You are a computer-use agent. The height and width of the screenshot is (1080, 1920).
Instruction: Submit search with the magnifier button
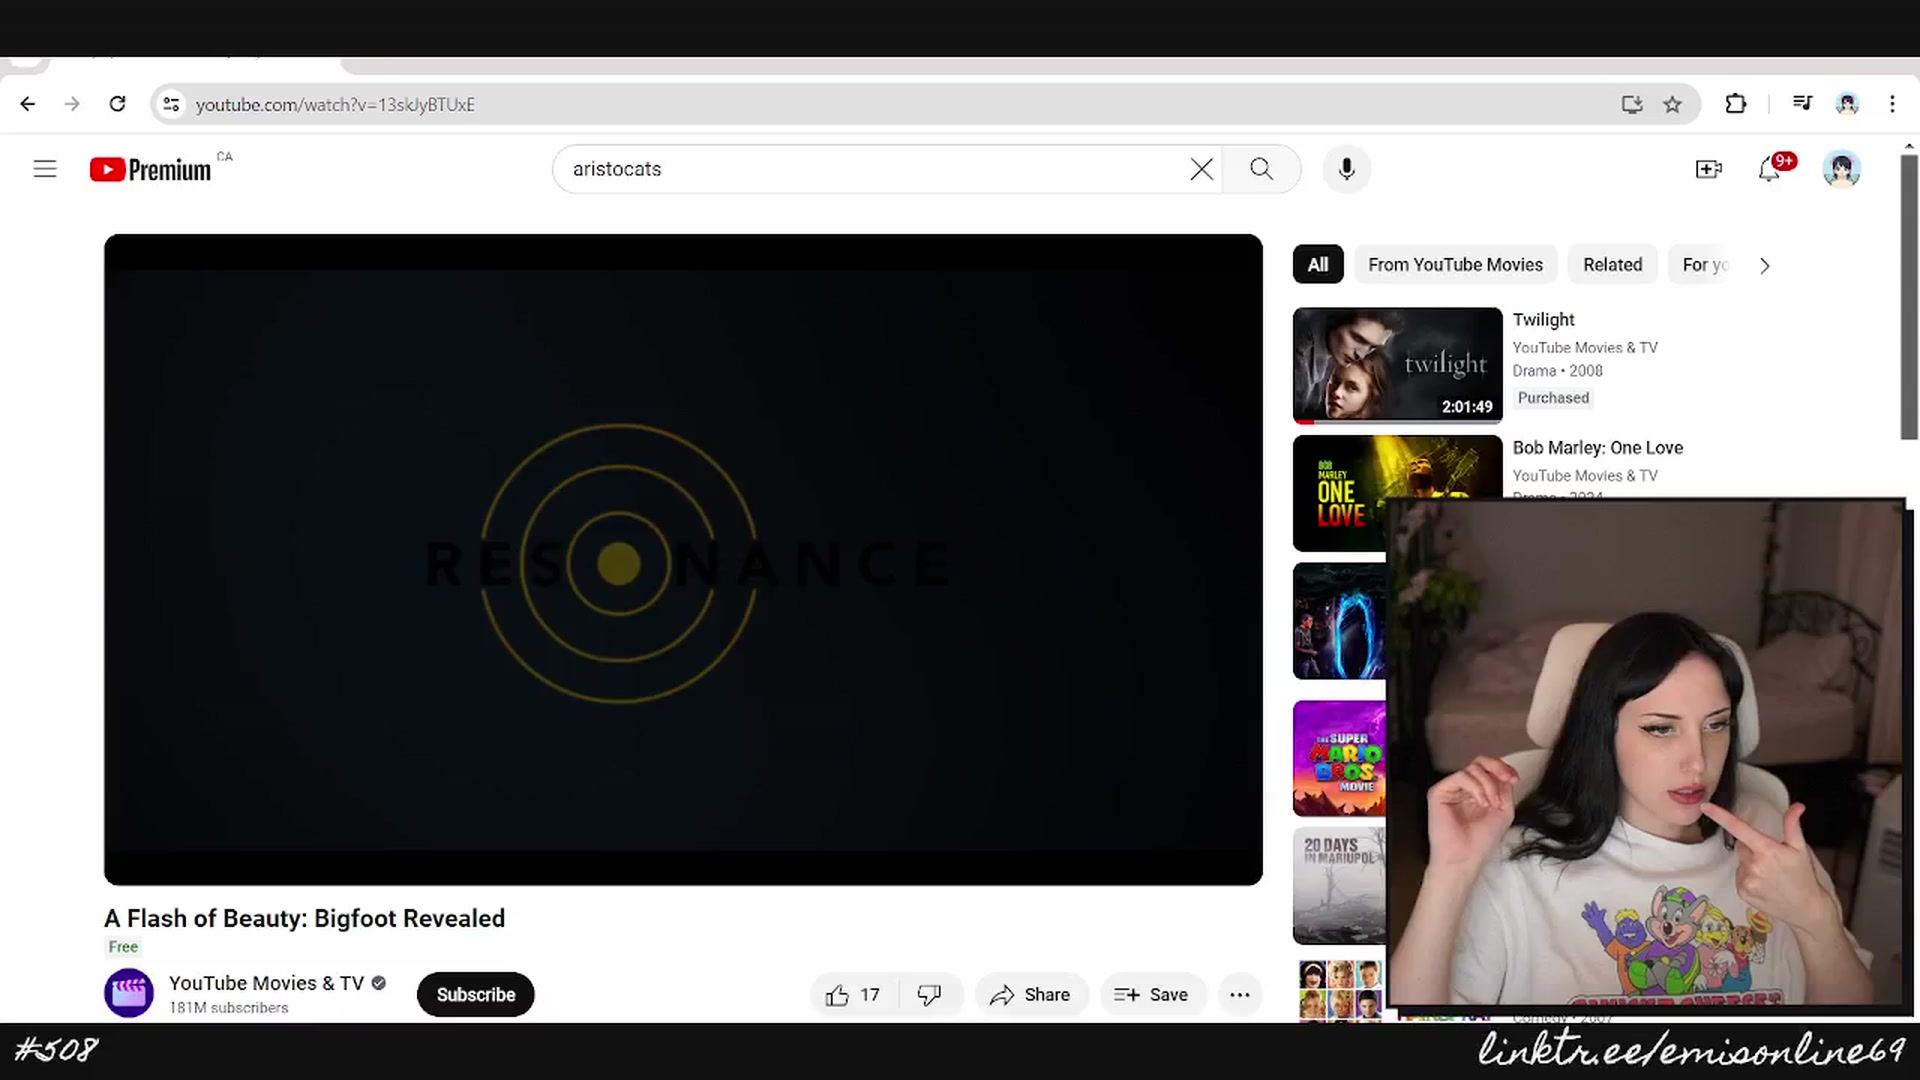pyautogui.click(x=1262, y=169)
